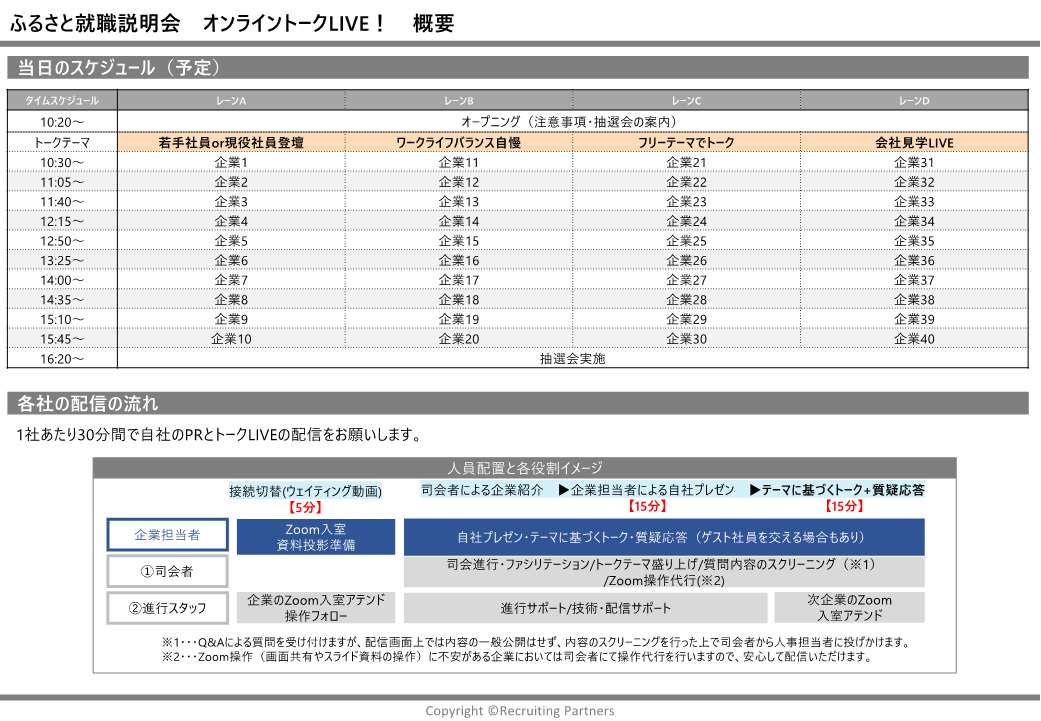Click the フリーテーマでトーク theme cell

[x=686, y=143]
